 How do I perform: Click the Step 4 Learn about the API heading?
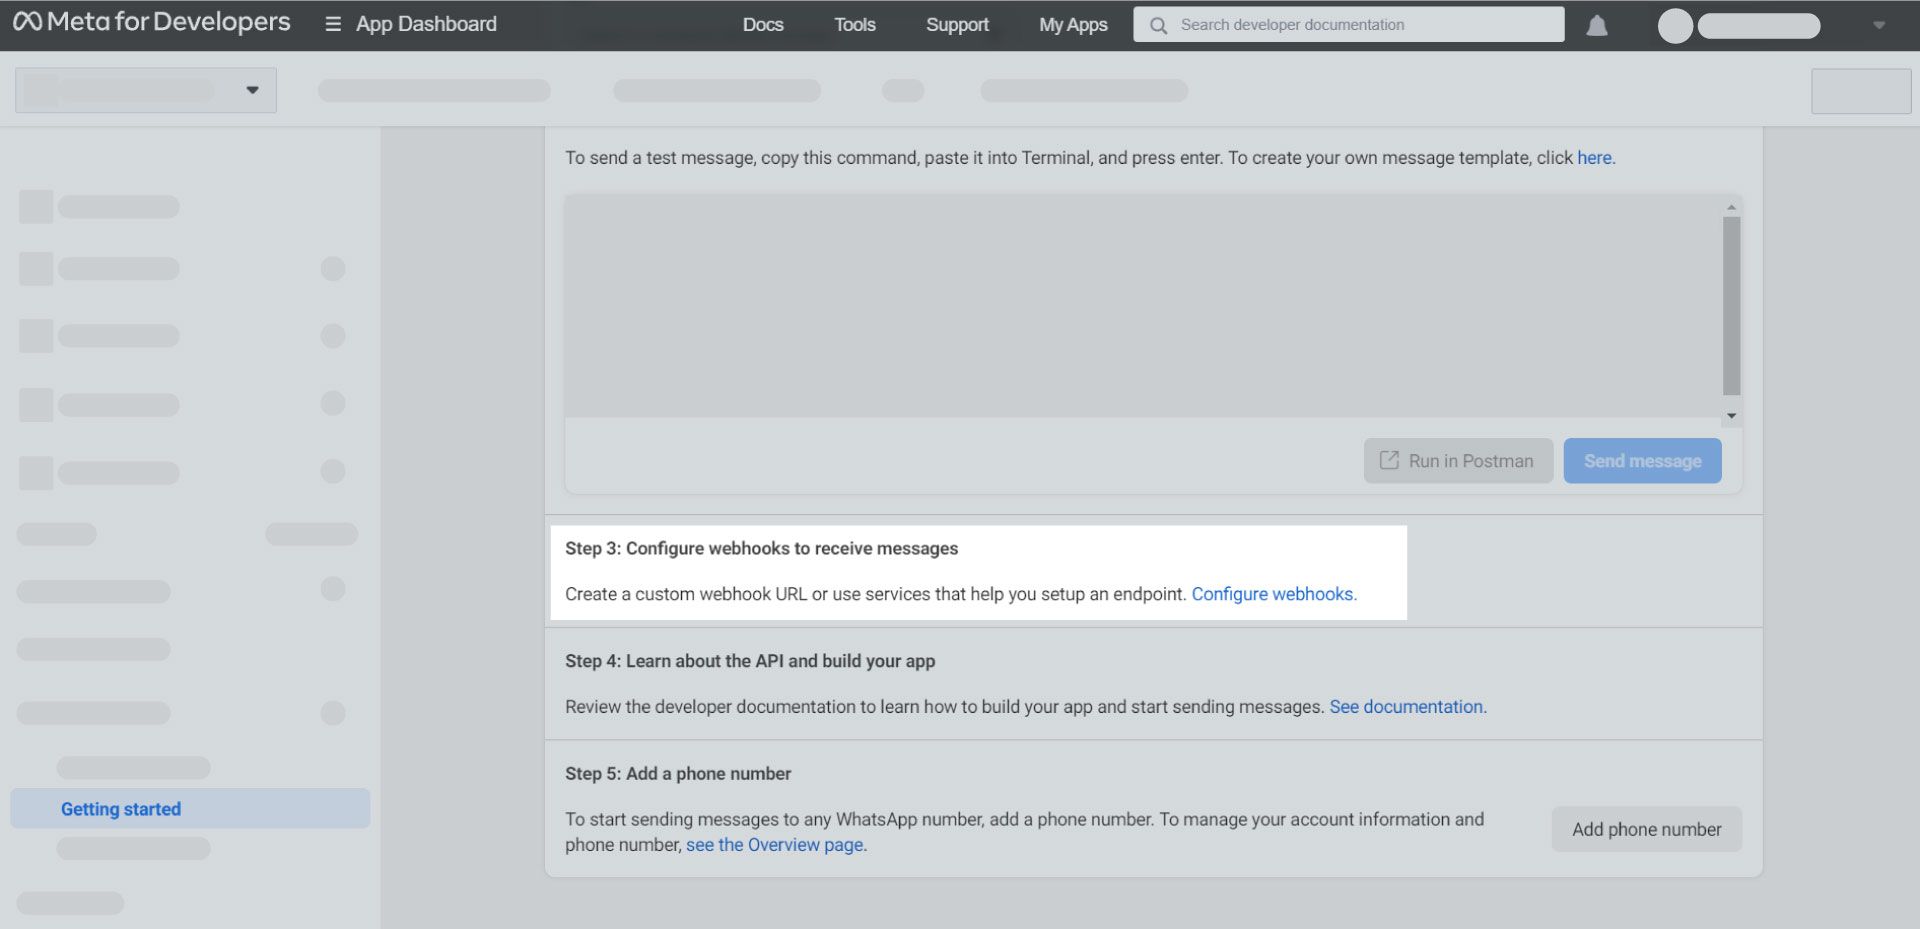pos(750,661)
